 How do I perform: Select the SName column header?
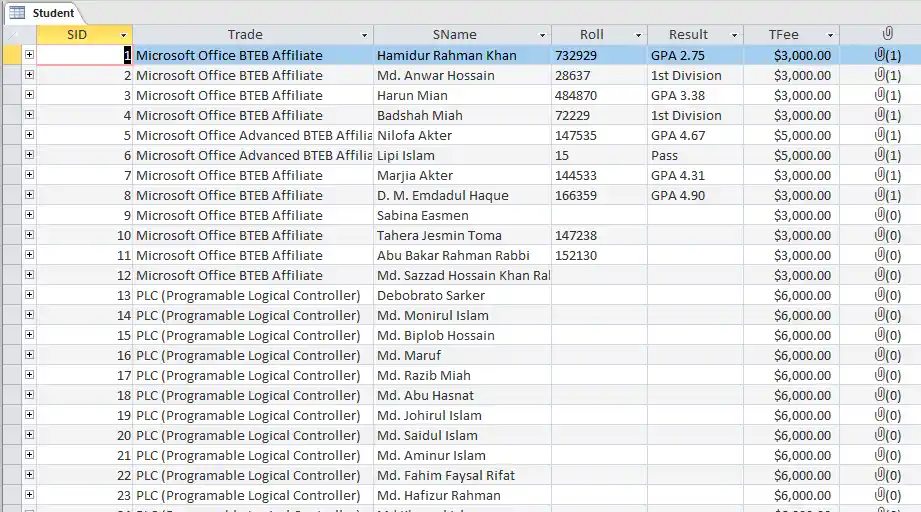pos(455,35)
